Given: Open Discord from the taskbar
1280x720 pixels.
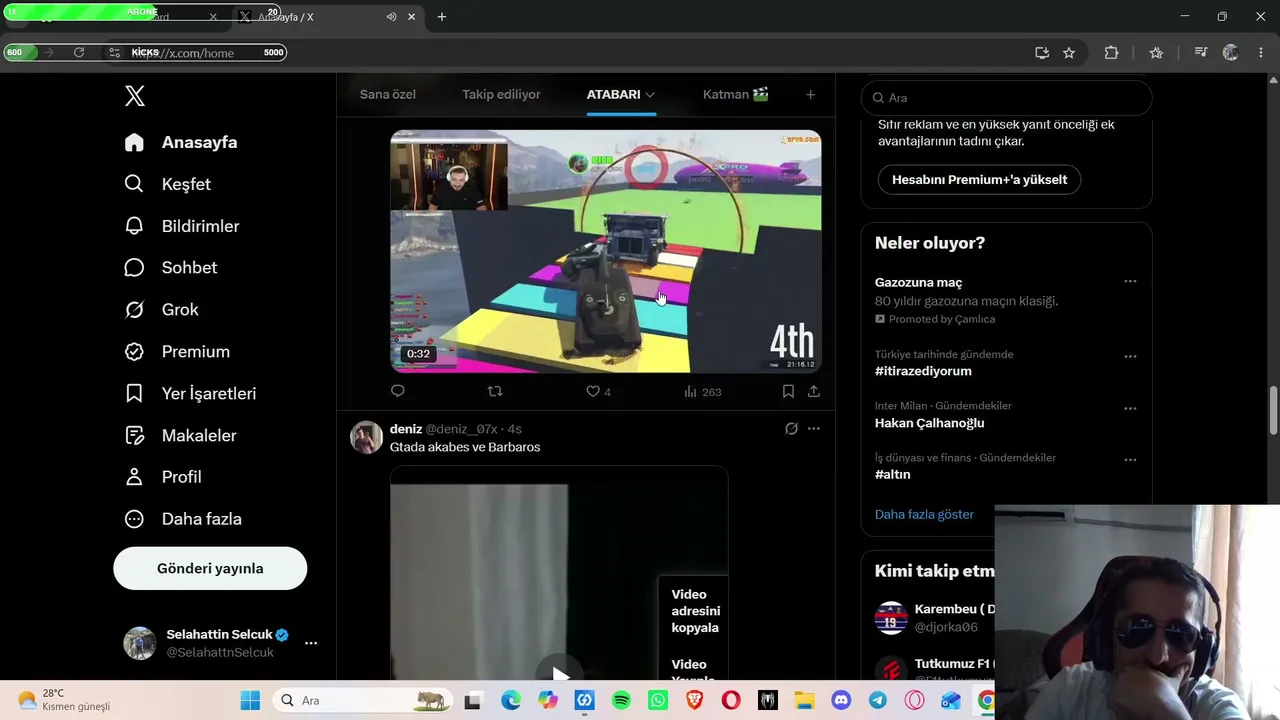Looking at the screenshot, I should pyautogui.click(x=841, y=701).
